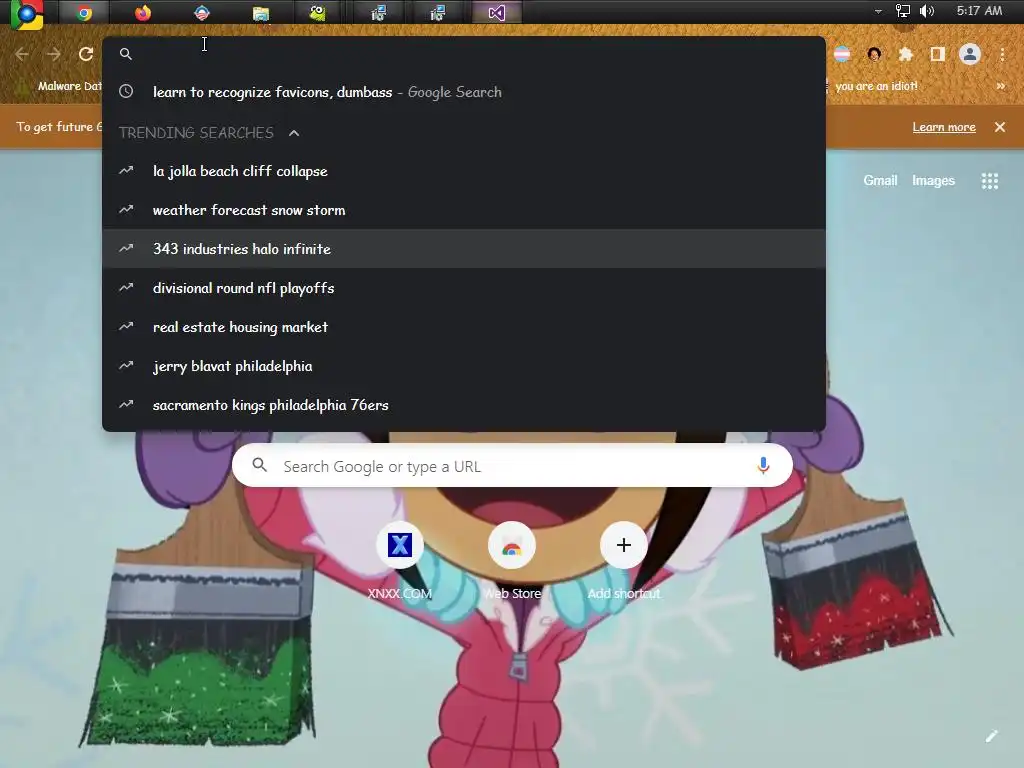Open the blue-red round taskbar app
Viewport: 1024px width, 768px height.
(202, 12)
